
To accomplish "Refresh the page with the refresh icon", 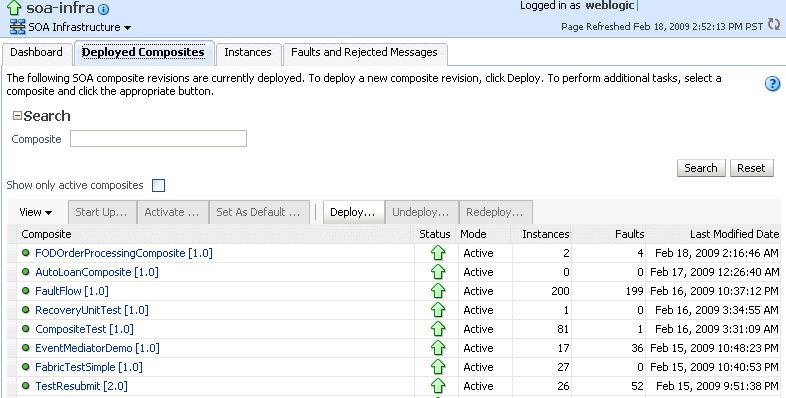I will pos(774,24).
